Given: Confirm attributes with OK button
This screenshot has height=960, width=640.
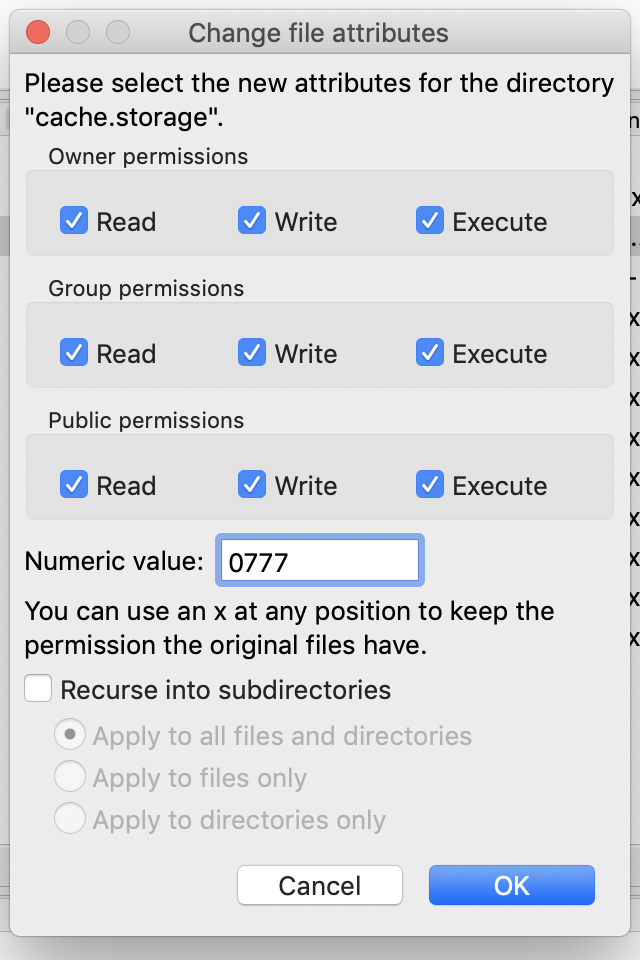Looking at the screenshot, I should coord(511,885).
